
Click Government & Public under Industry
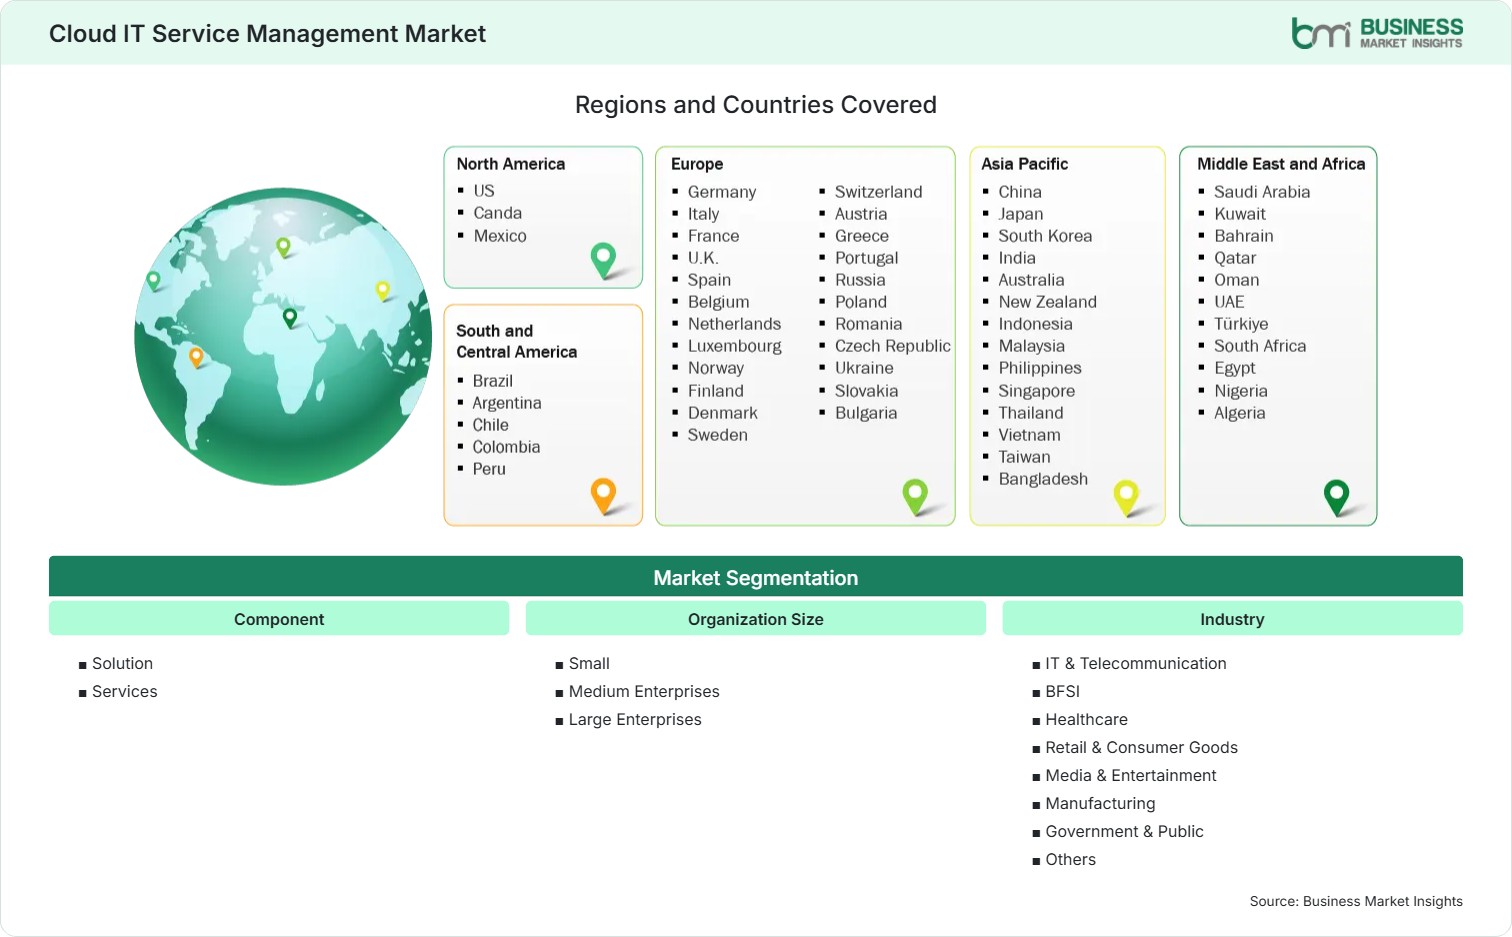tap(1124, 831)
